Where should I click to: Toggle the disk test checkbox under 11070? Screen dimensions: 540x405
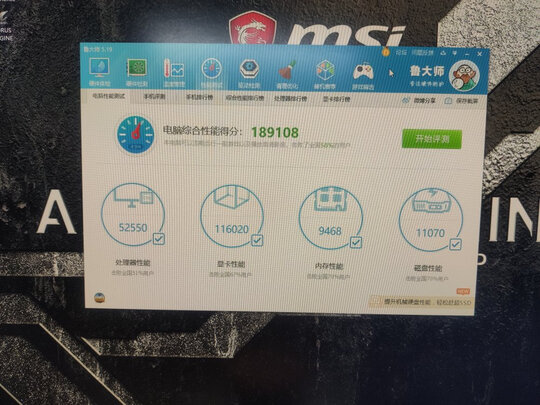point(455,245)
